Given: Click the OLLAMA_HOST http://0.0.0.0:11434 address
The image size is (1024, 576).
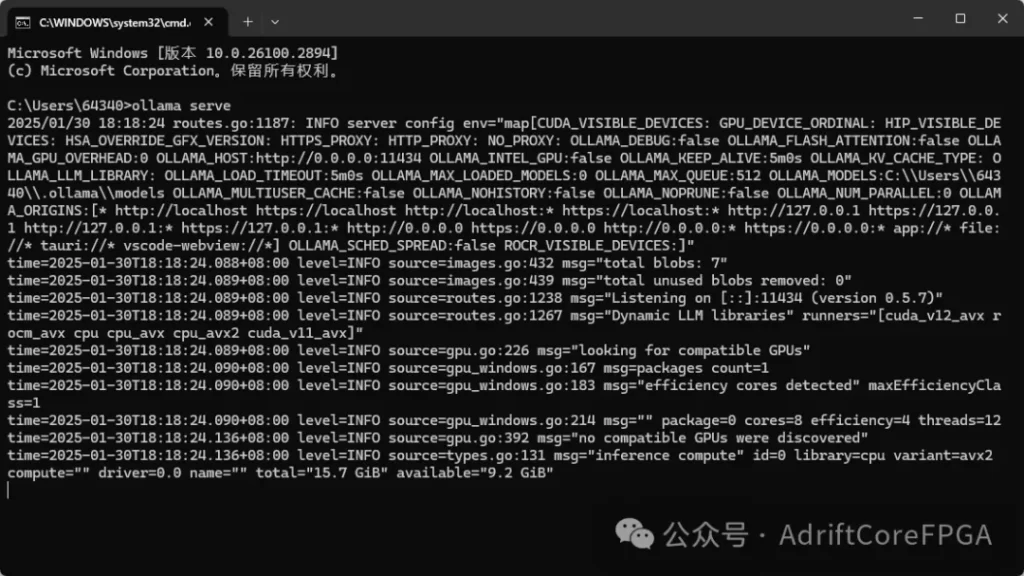Looking at the screenshot, I should (x=342, y=158).
